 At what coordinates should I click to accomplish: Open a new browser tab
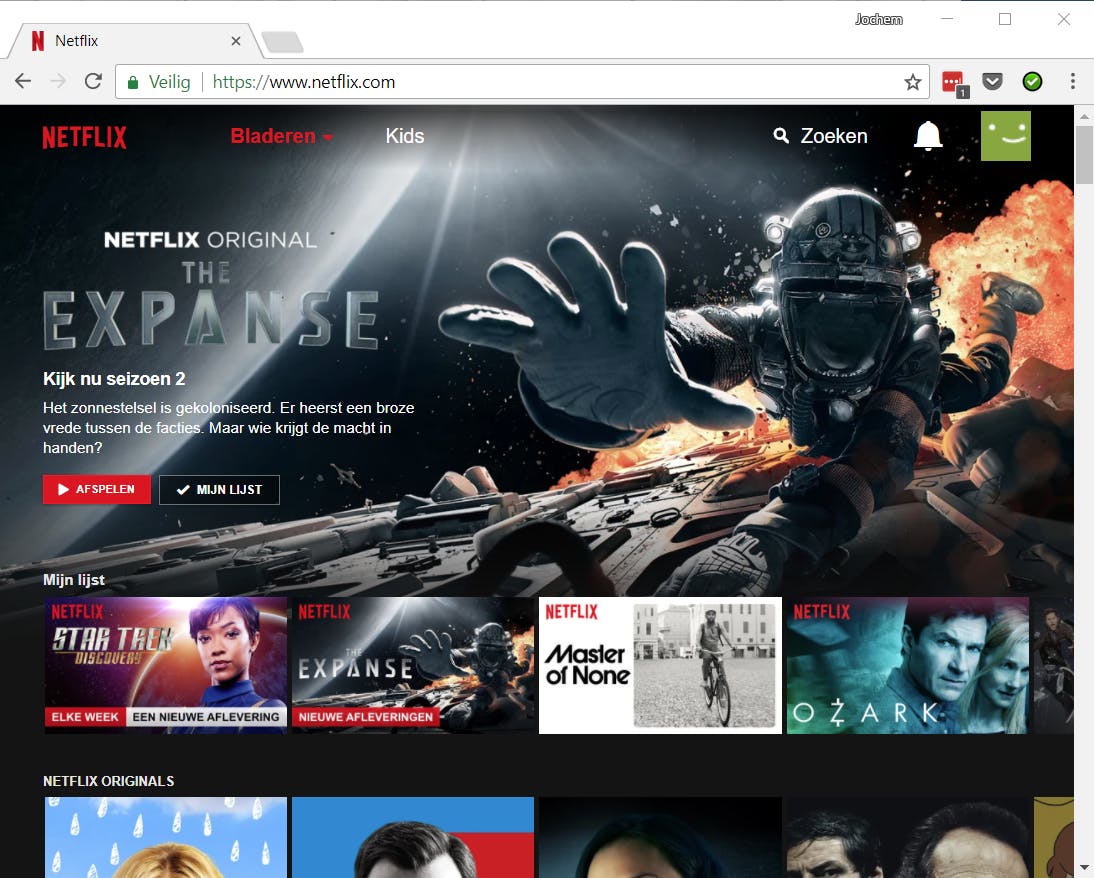point(282,42)
